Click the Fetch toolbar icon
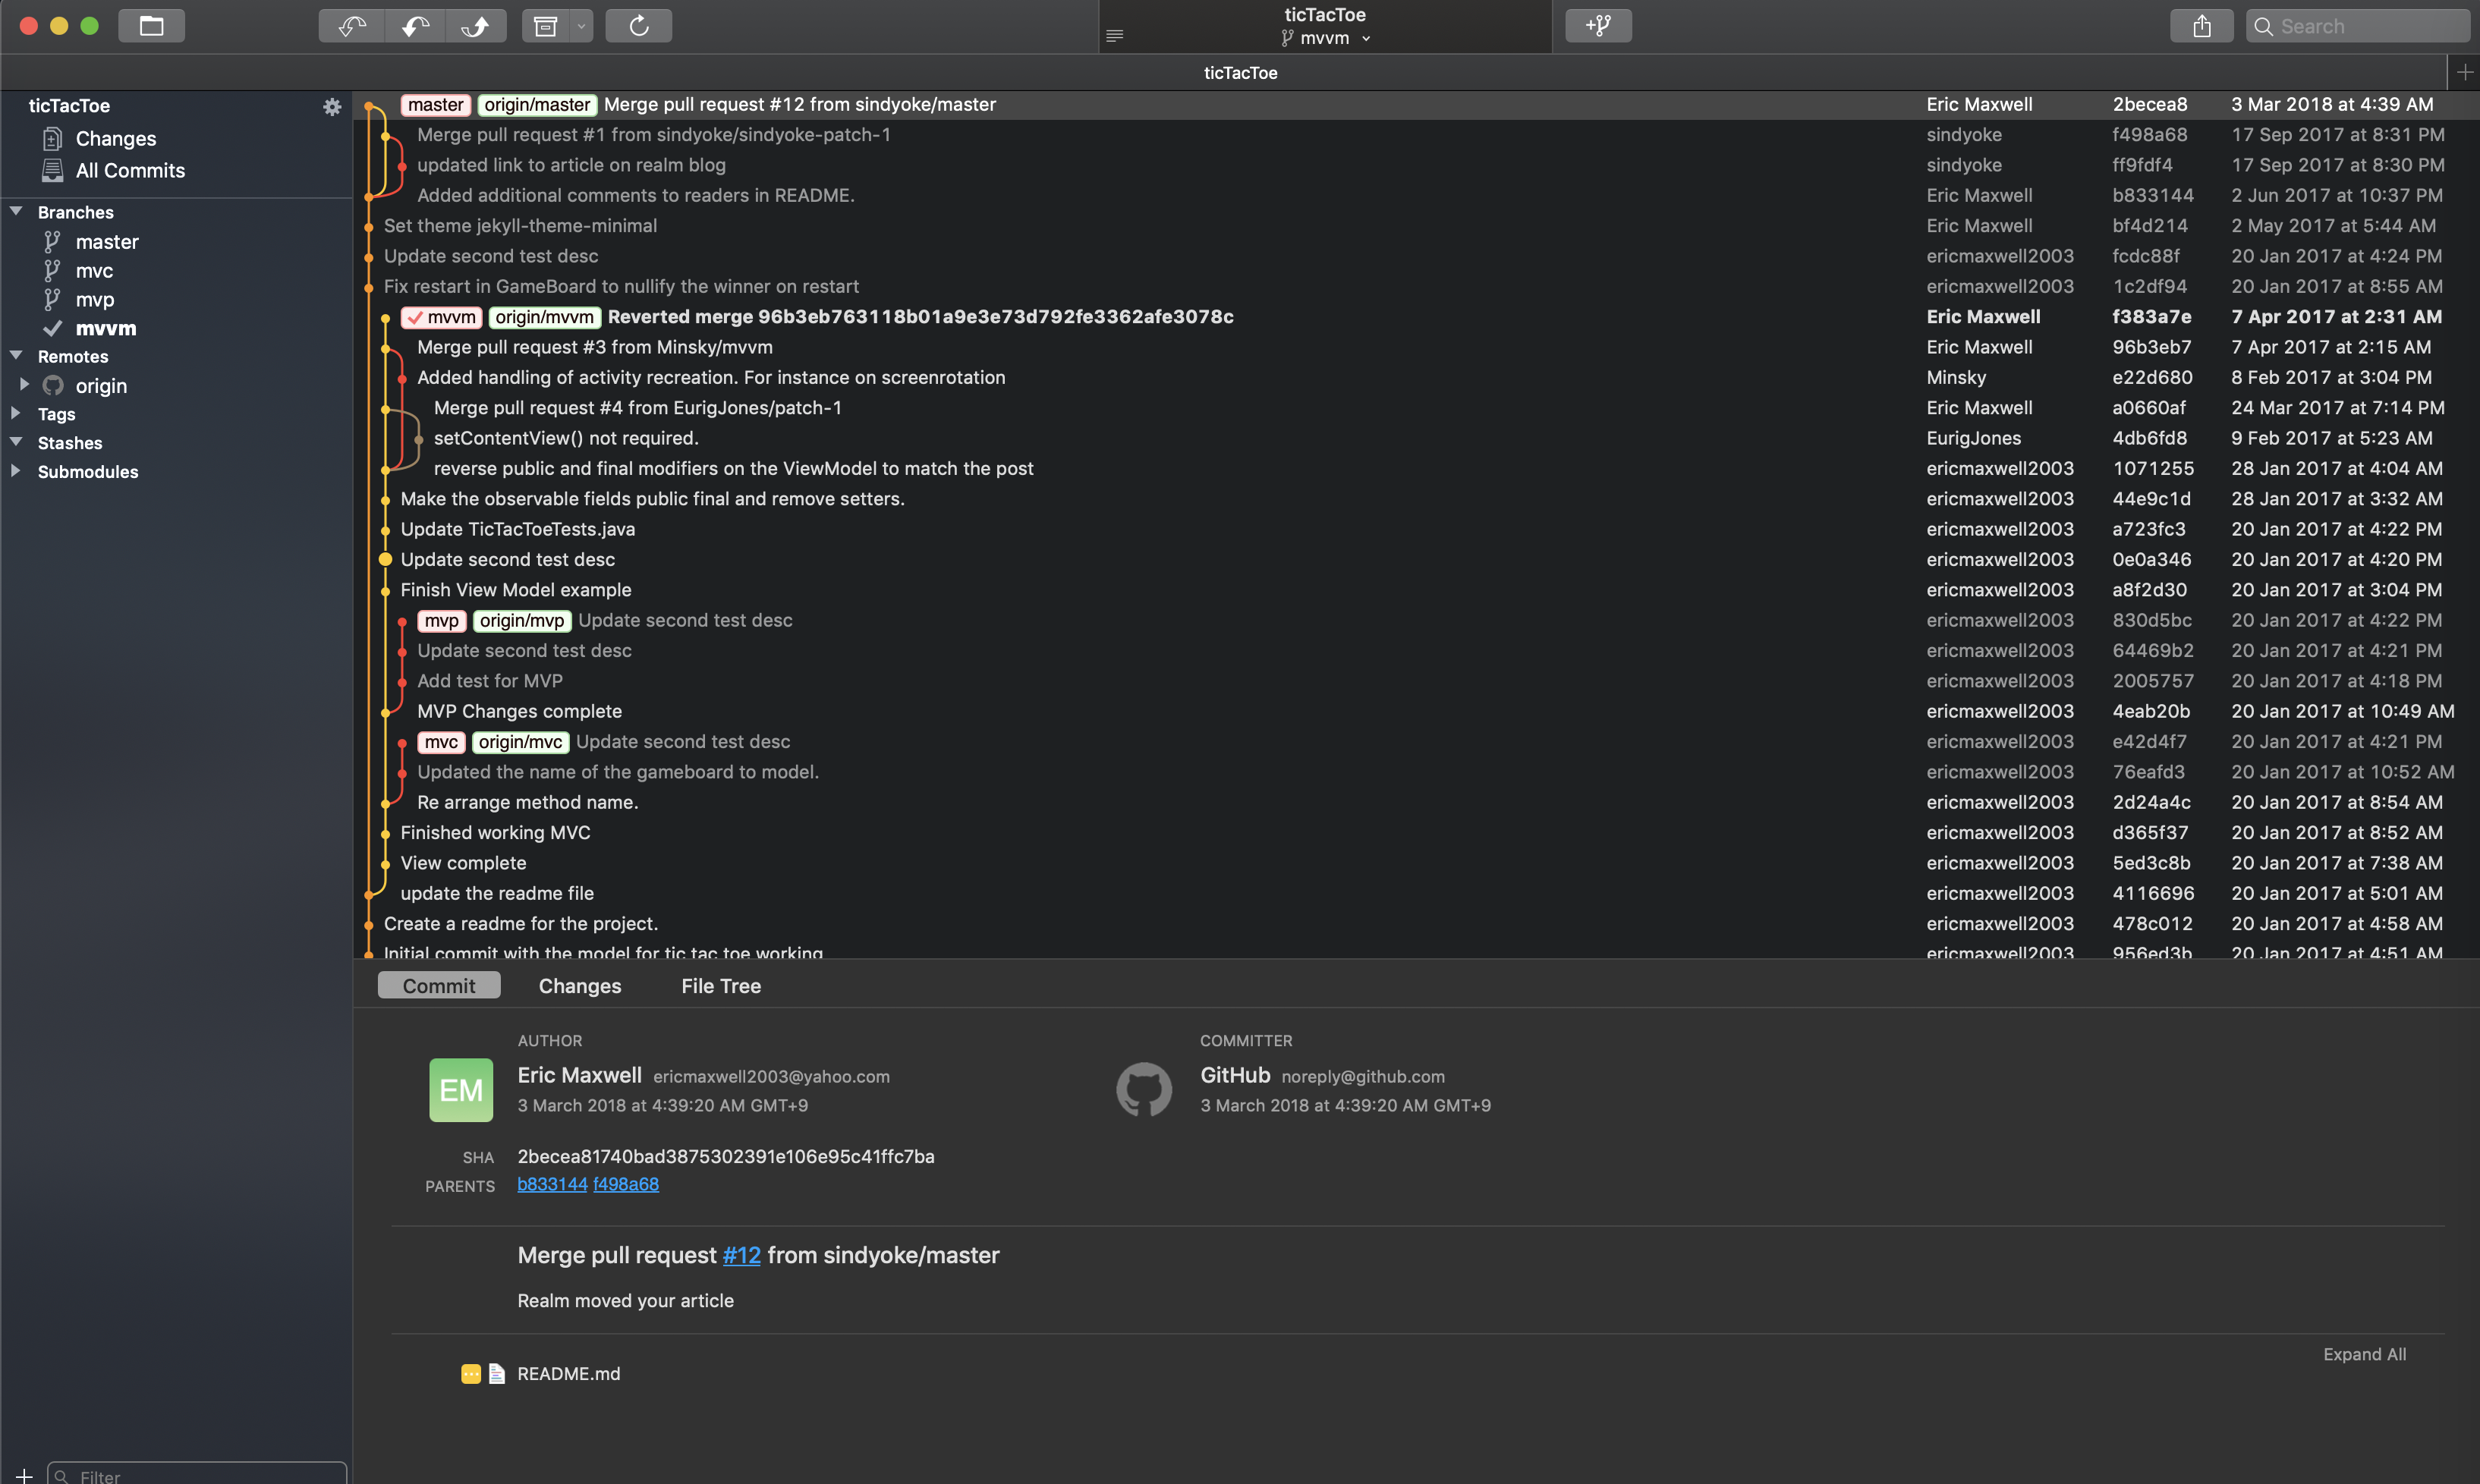The image size is (2480, 1484). [351, 26]
